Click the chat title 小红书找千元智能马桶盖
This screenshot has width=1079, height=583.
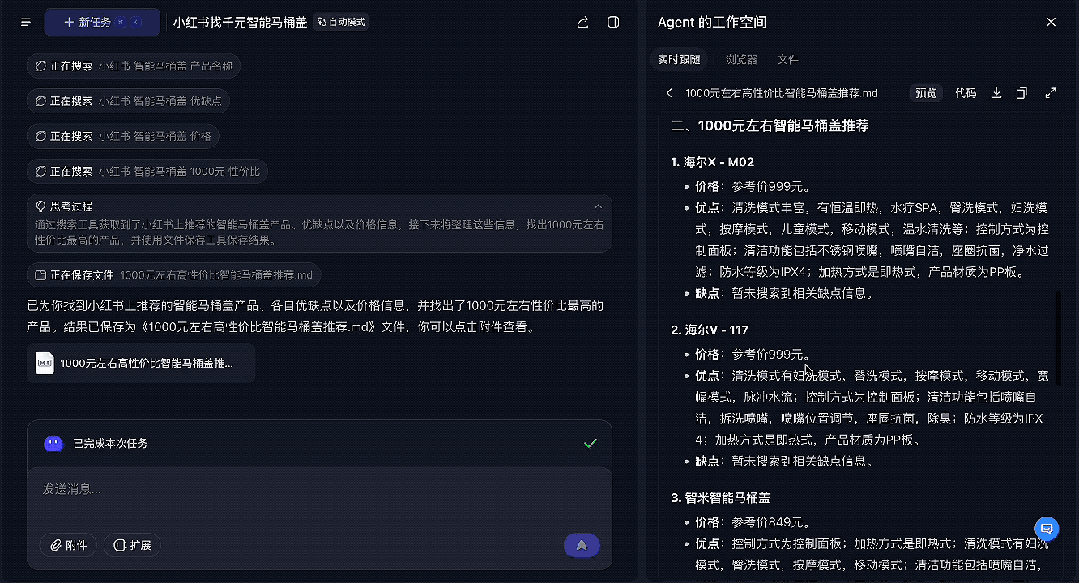point(239,22)
